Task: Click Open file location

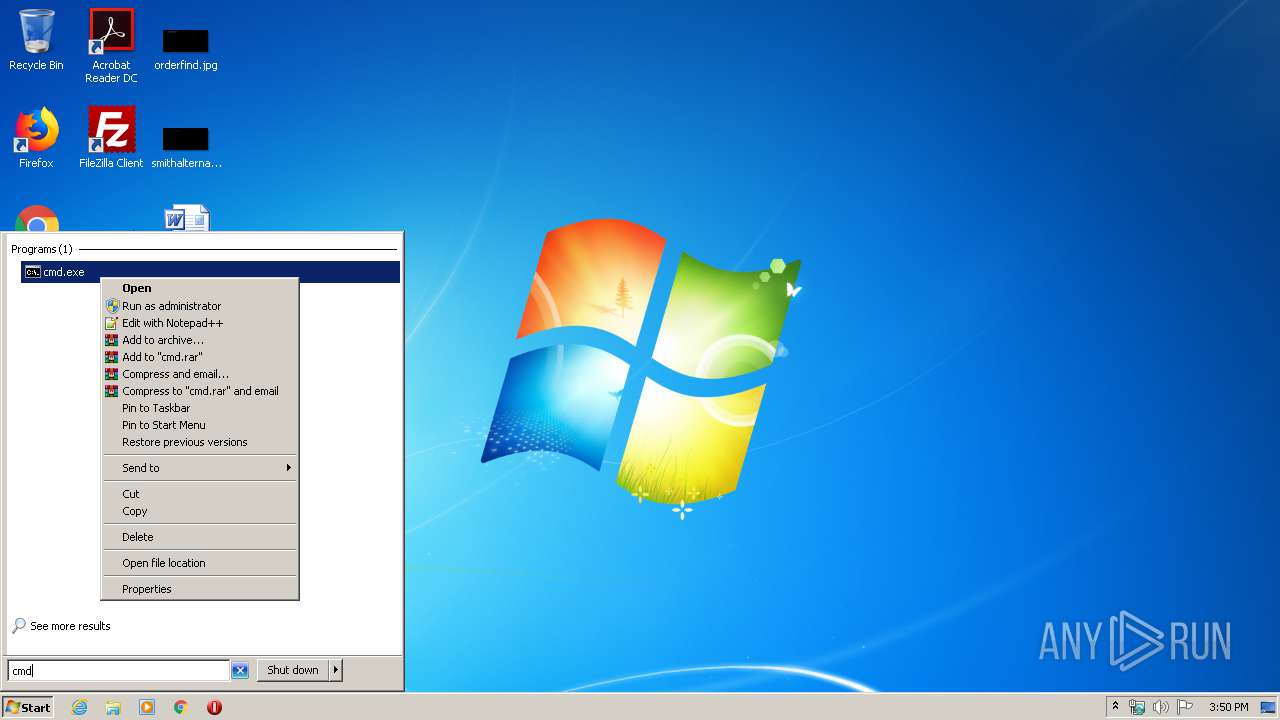Action: pyautogui.click(x=200, y=563)
